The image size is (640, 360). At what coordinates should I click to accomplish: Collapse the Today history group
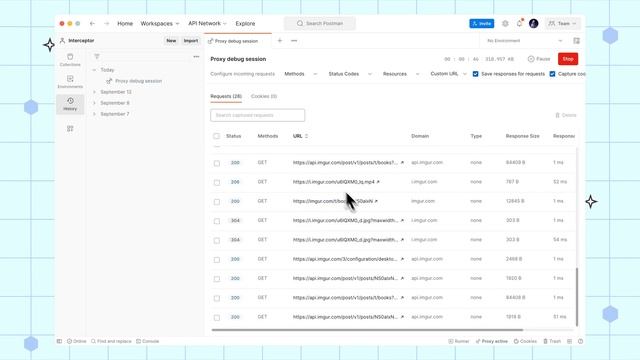[94, 70]
